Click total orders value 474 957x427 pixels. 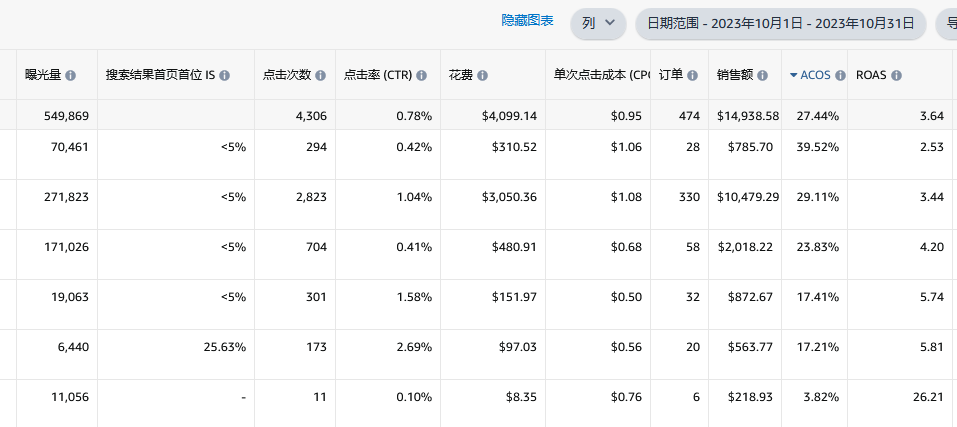point(690,115)
